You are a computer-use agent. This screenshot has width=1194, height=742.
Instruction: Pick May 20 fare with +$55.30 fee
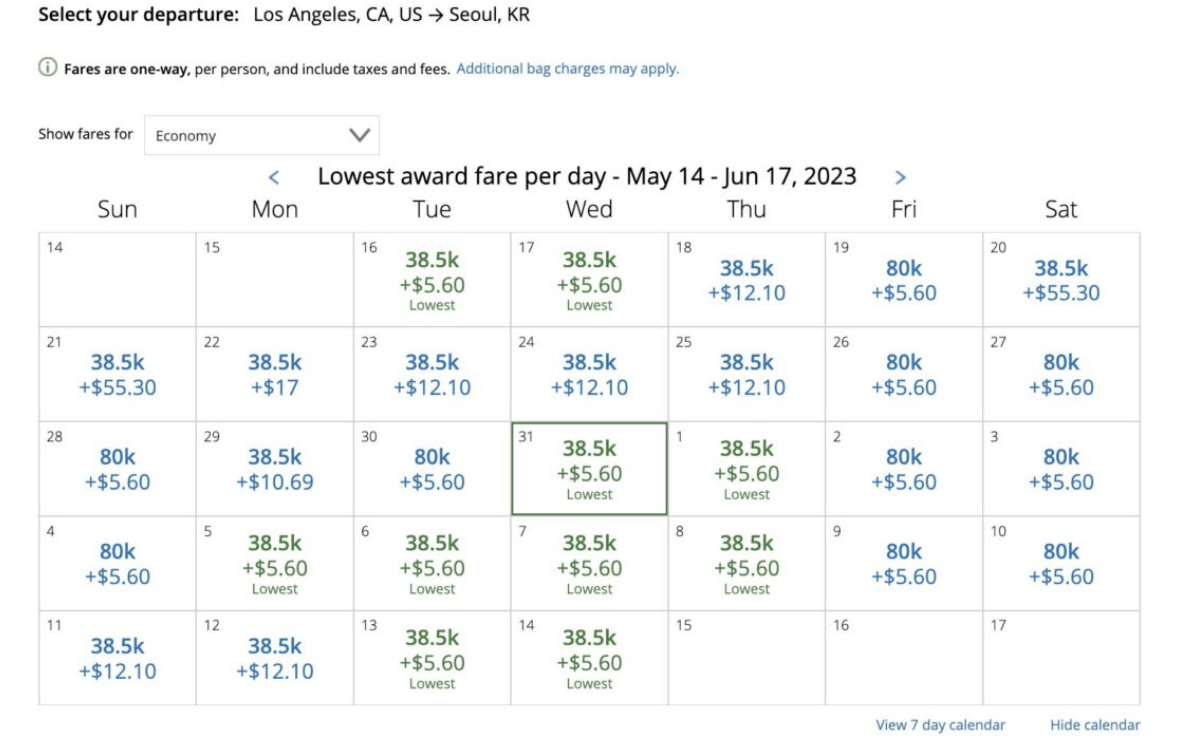coord(1061,280)
